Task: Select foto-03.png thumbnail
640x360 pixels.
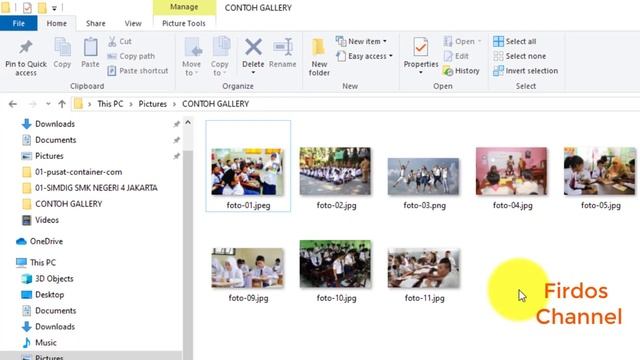Action: 423,176
